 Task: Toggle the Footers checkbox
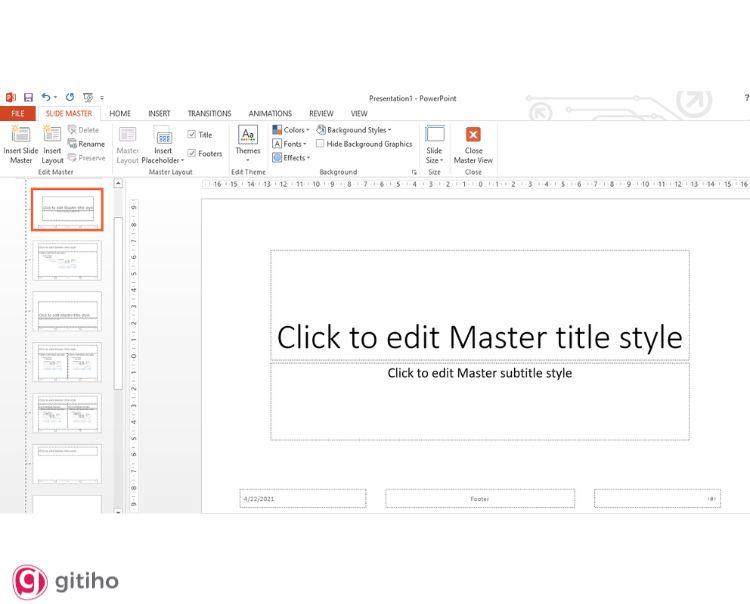click(192, 153)
